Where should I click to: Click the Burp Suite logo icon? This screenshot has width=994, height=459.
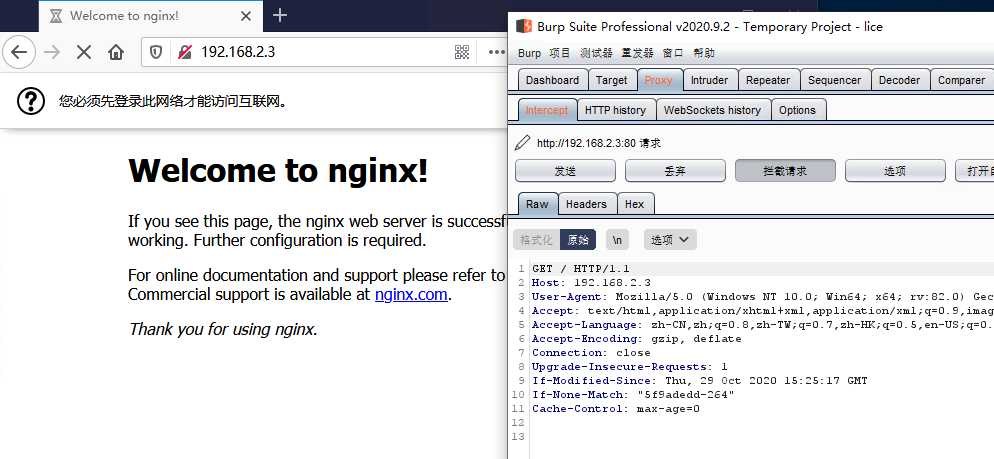click(x=524, y=26)
